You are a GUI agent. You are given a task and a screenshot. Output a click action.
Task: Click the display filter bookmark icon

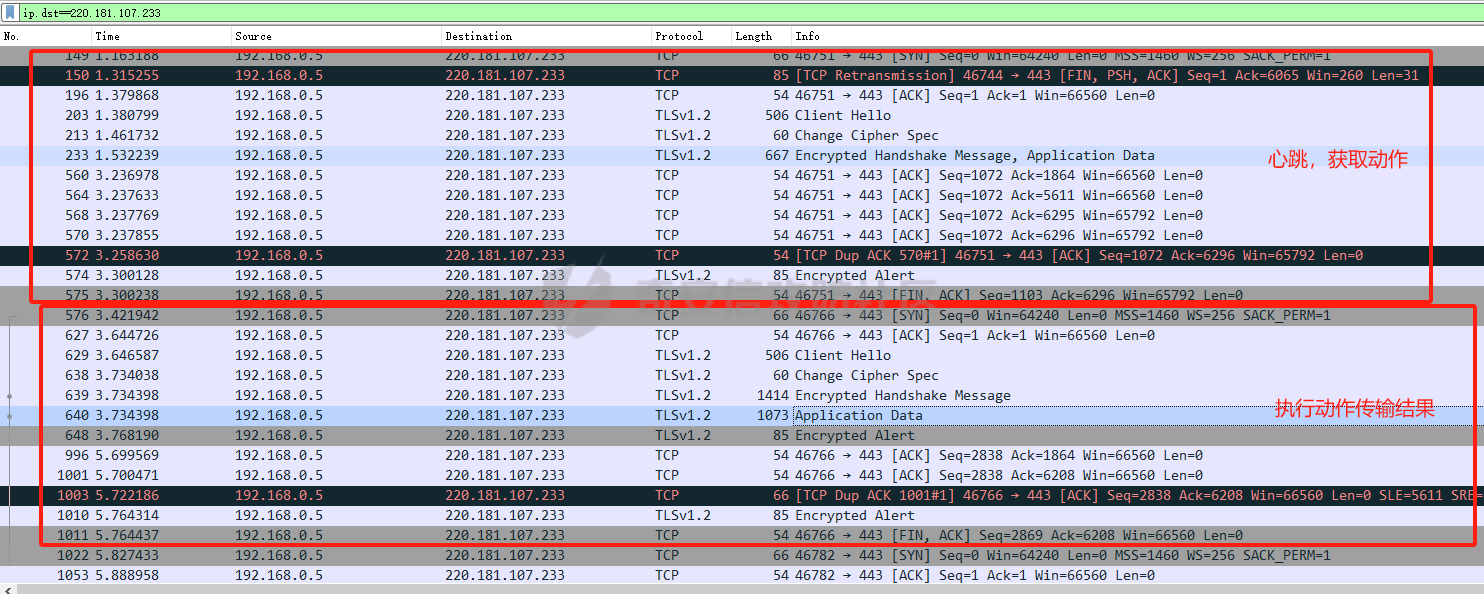9,13
